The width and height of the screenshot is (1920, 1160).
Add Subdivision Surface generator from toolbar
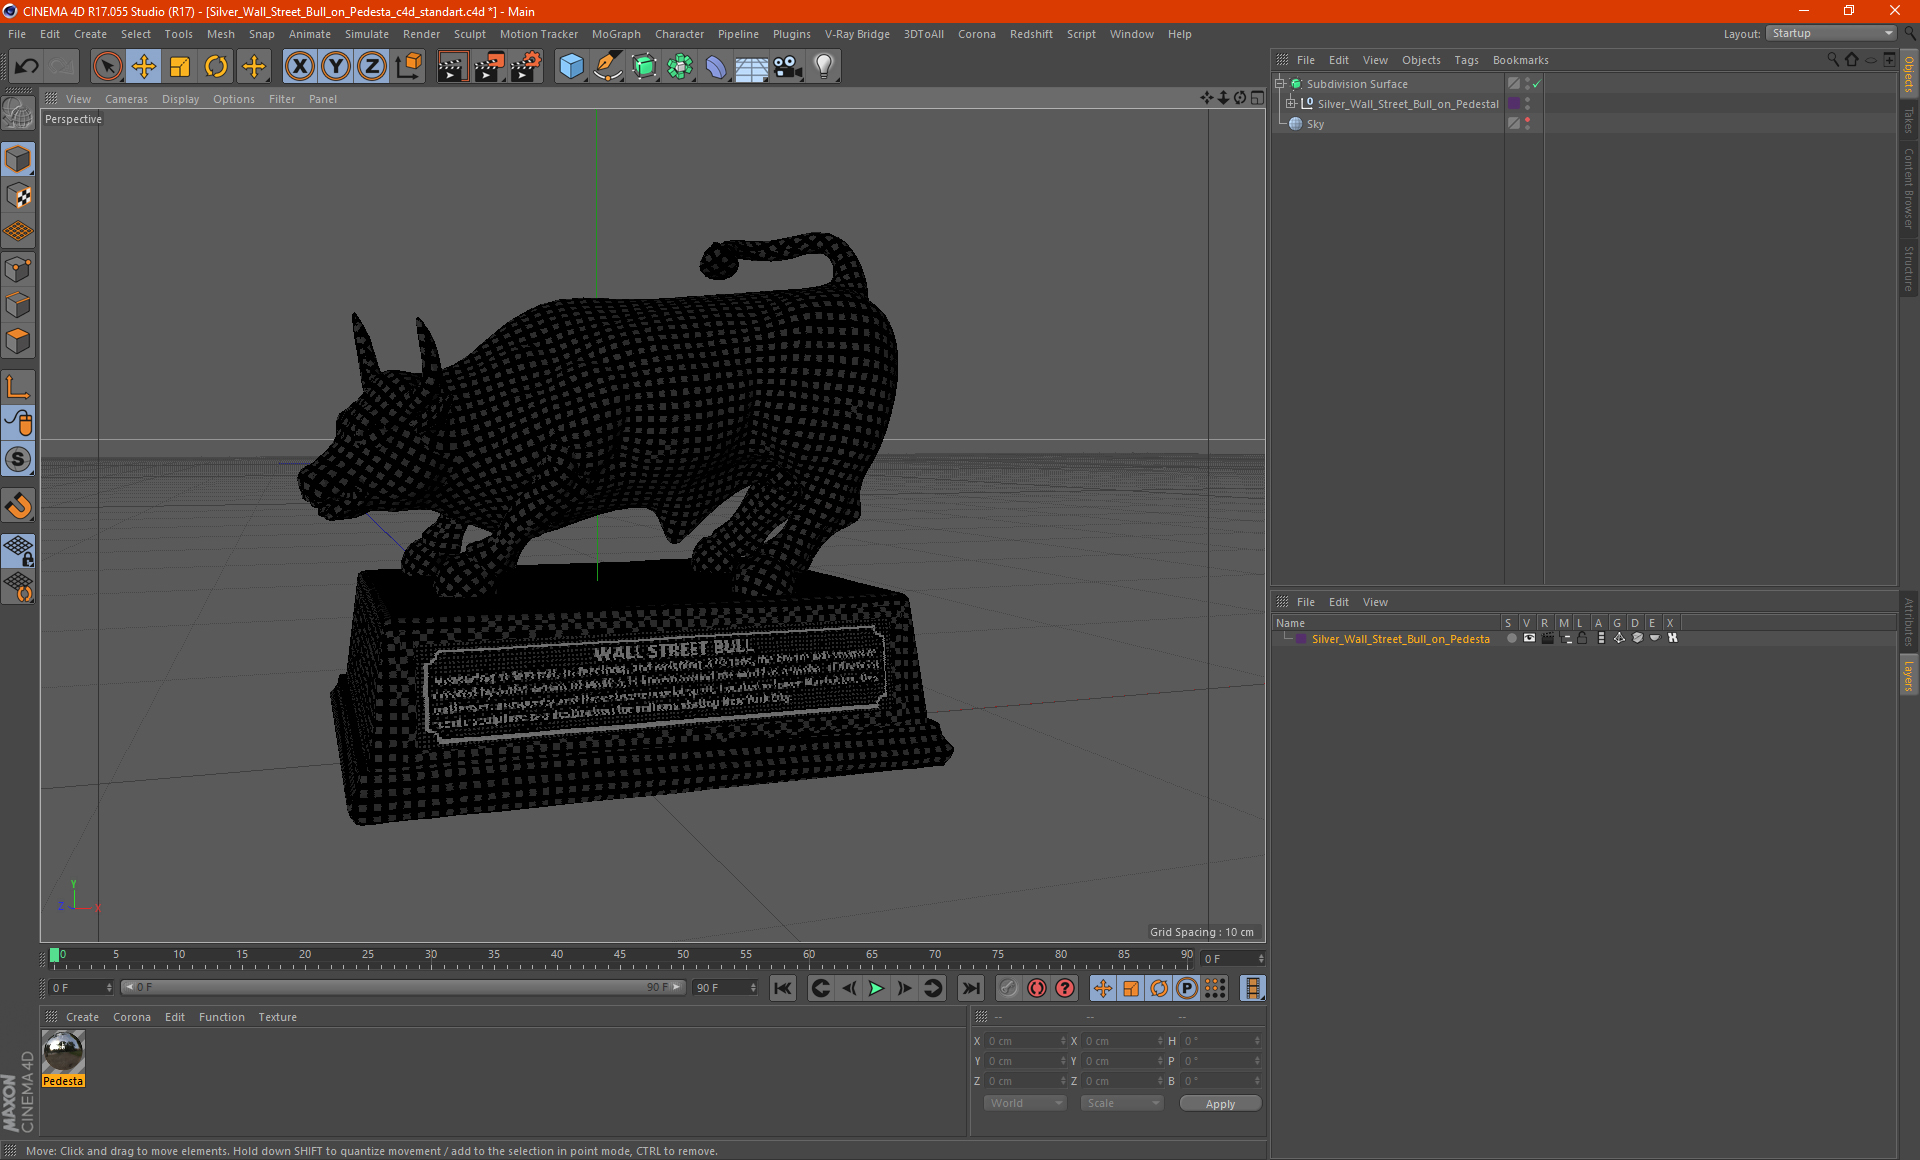[644, 67]
